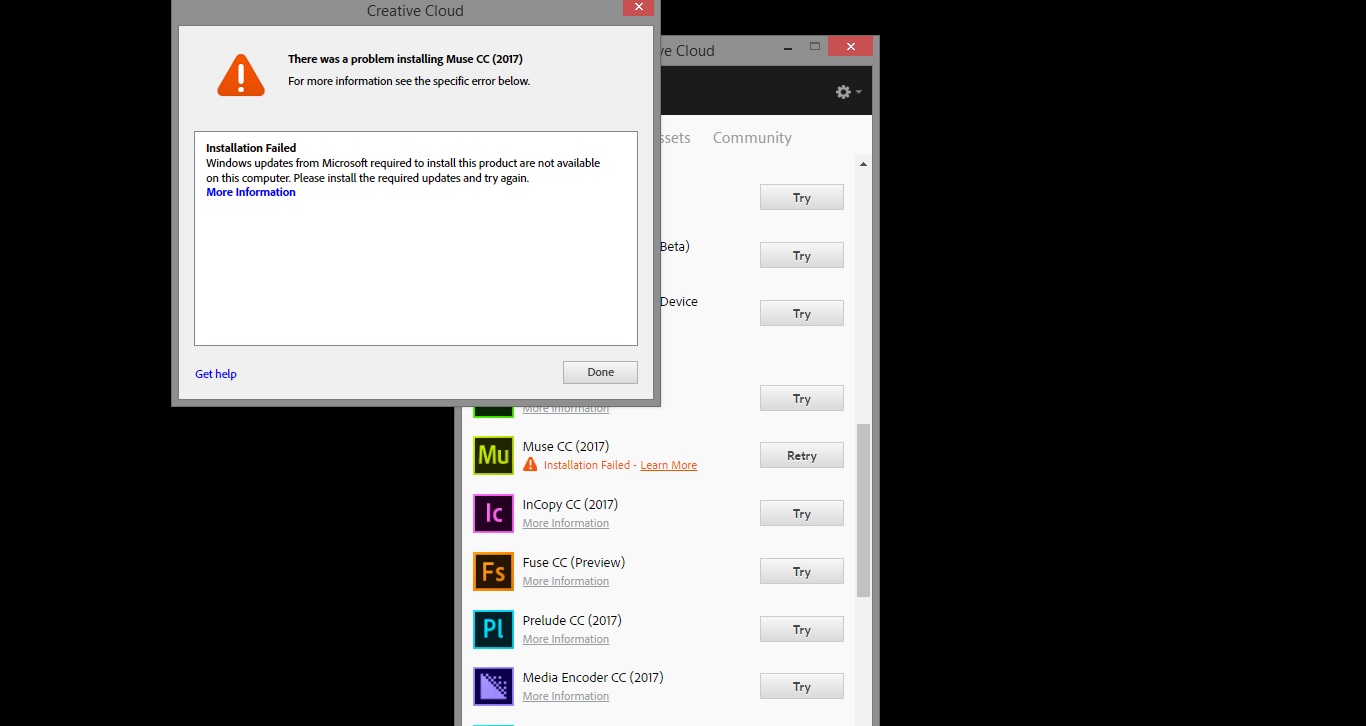Click the apps list vertical scrollbar thumb

pyautogui.click(x=863, y=510)
